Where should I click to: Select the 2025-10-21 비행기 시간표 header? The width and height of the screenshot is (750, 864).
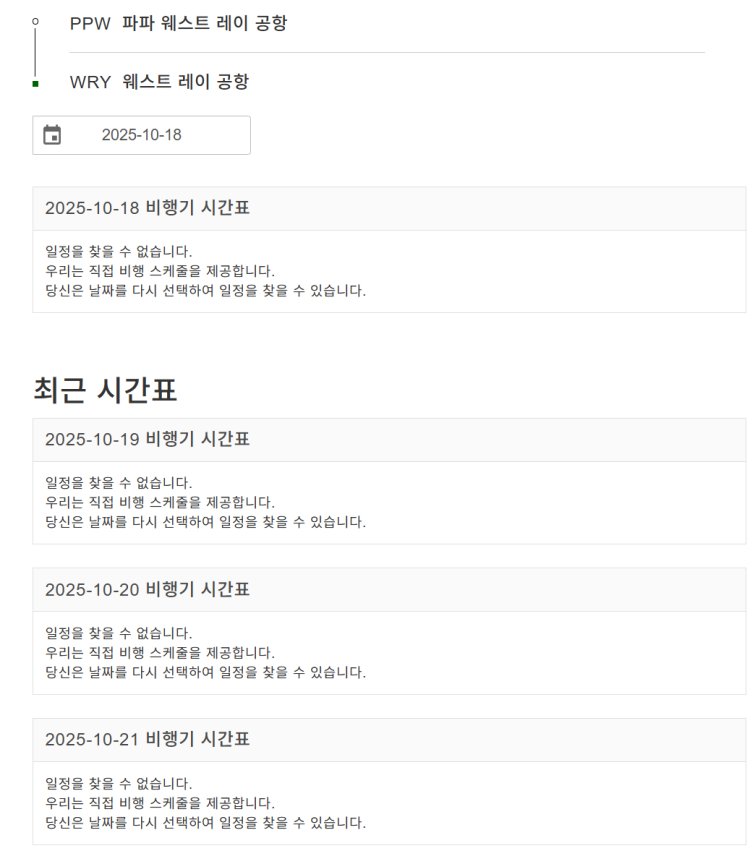click(147, 740)
